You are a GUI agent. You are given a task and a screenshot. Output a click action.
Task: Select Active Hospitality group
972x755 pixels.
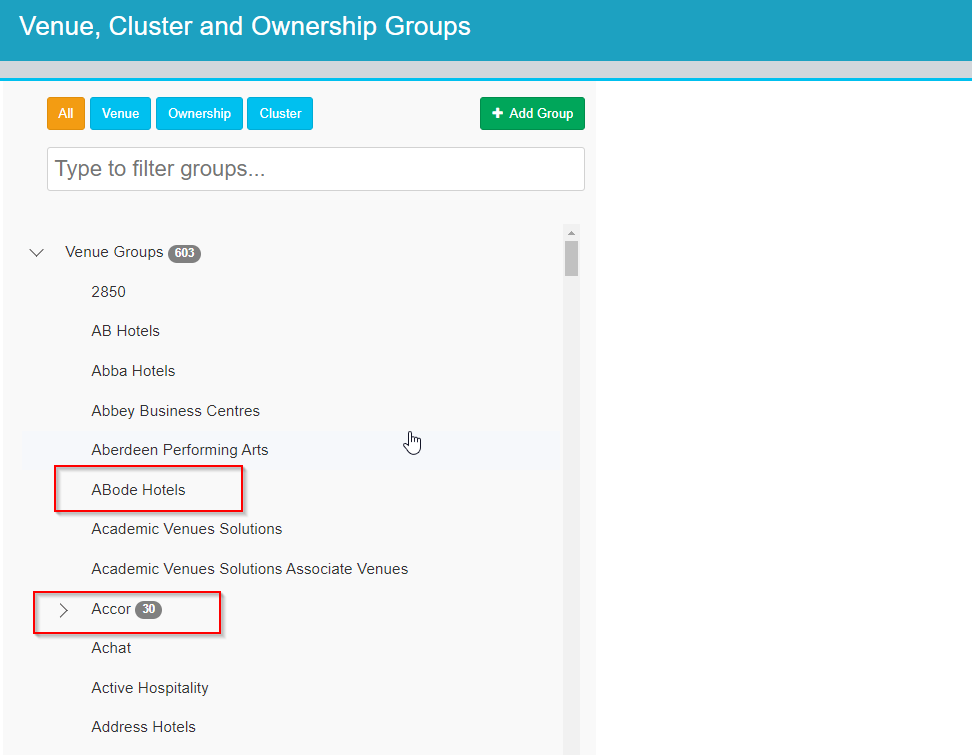coord(149,688)
